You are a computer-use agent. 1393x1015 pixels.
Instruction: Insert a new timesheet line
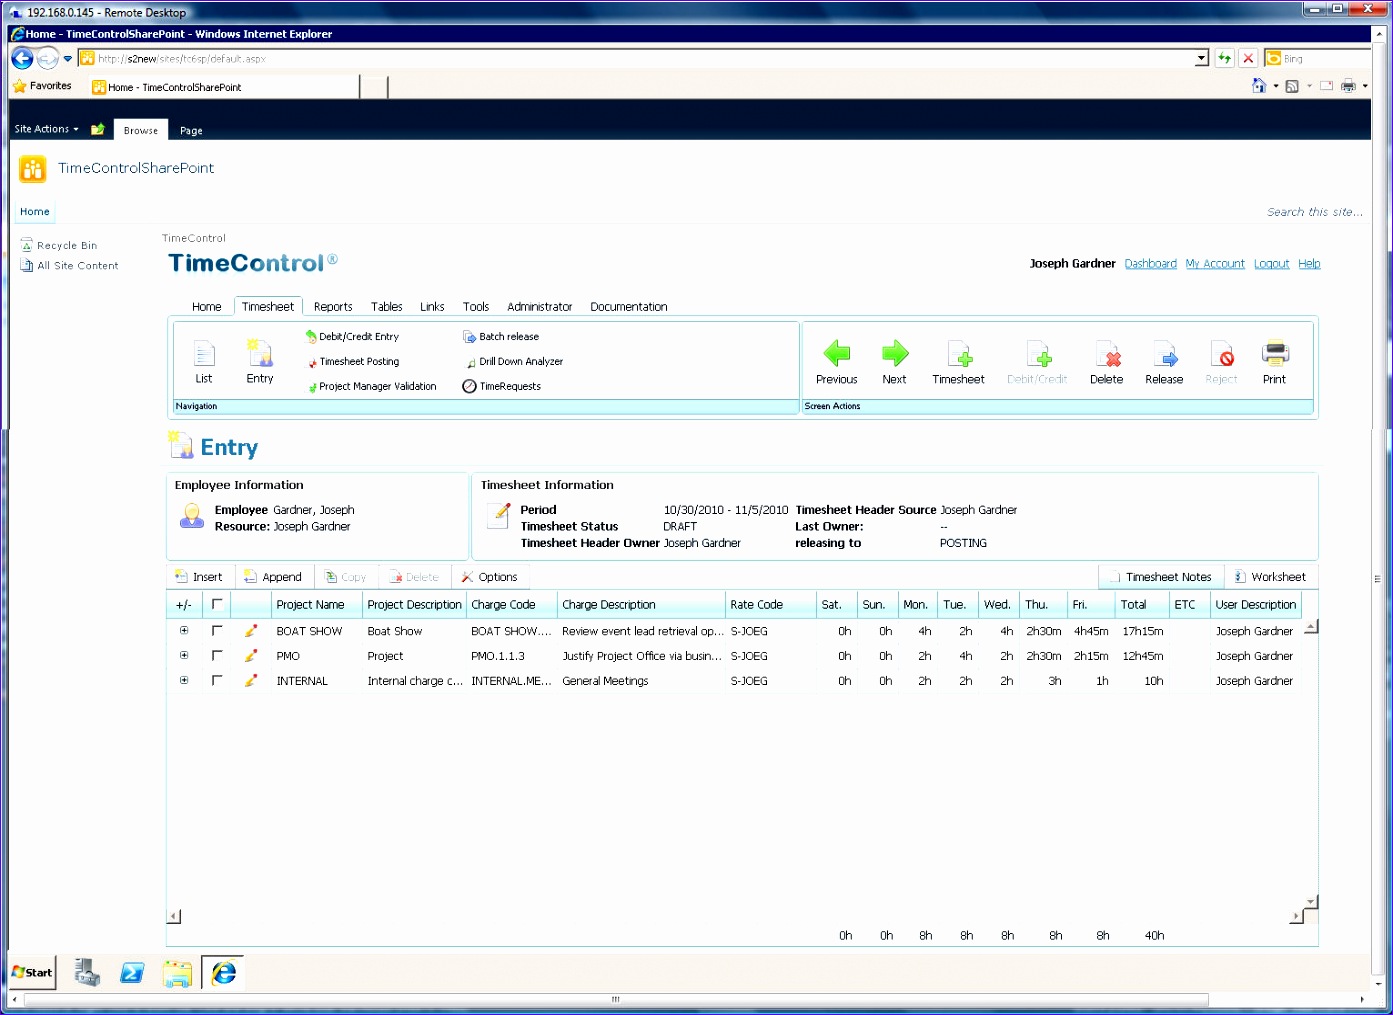(x=199, y=577)
